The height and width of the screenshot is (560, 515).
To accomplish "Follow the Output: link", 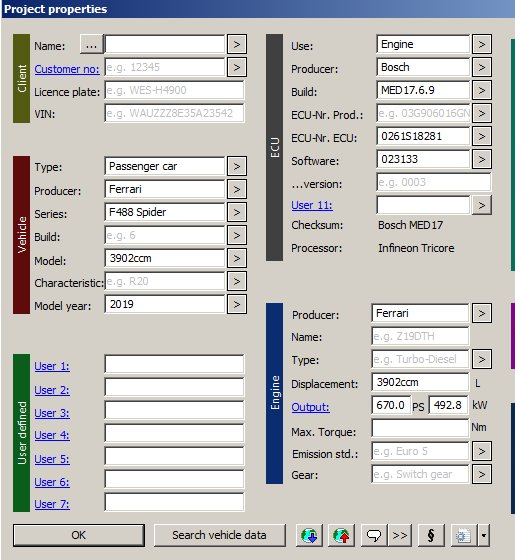I will click(x=310, y=407).
